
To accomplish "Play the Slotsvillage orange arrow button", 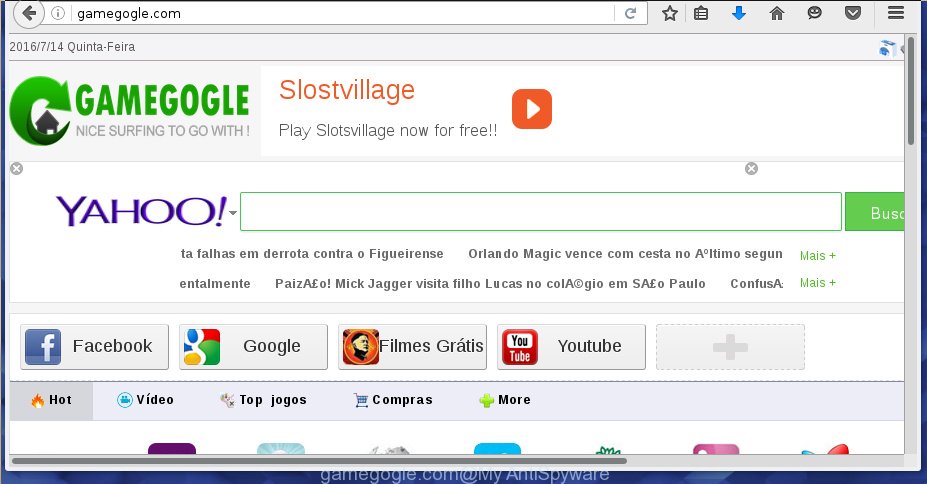I will [531, 109].
